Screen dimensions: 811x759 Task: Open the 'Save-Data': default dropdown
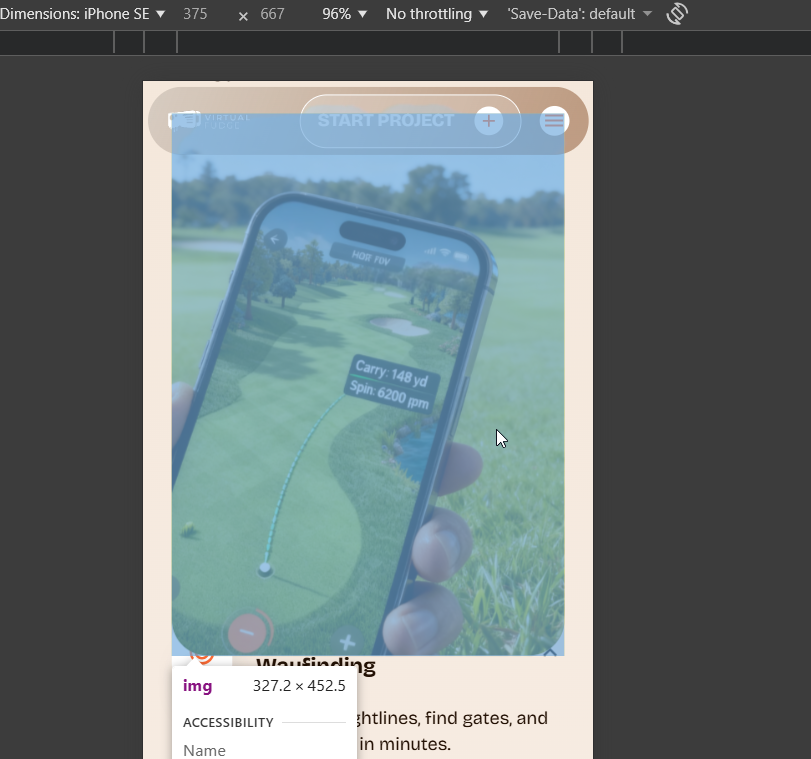579,14
